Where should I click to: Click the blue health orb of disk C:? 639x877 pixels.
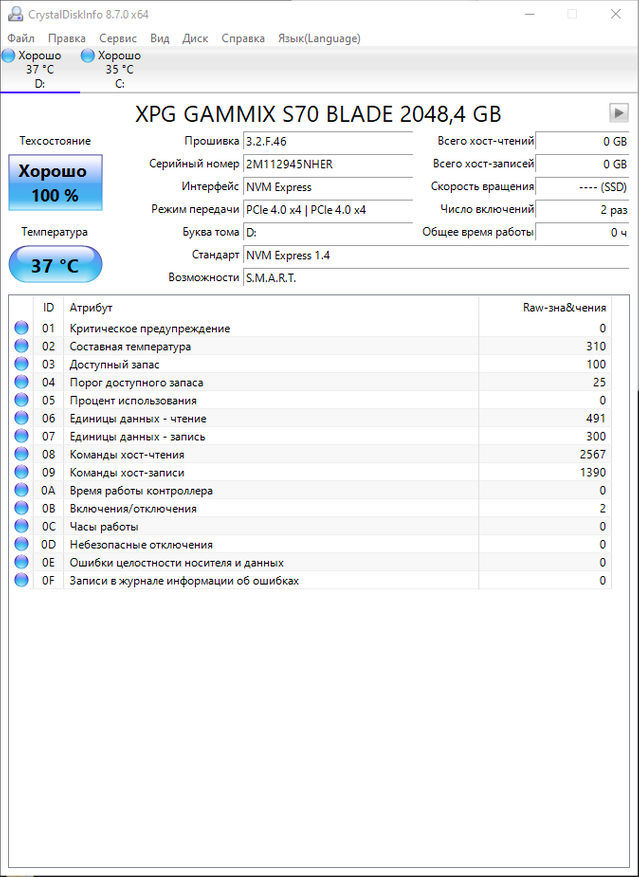point(88,55)
